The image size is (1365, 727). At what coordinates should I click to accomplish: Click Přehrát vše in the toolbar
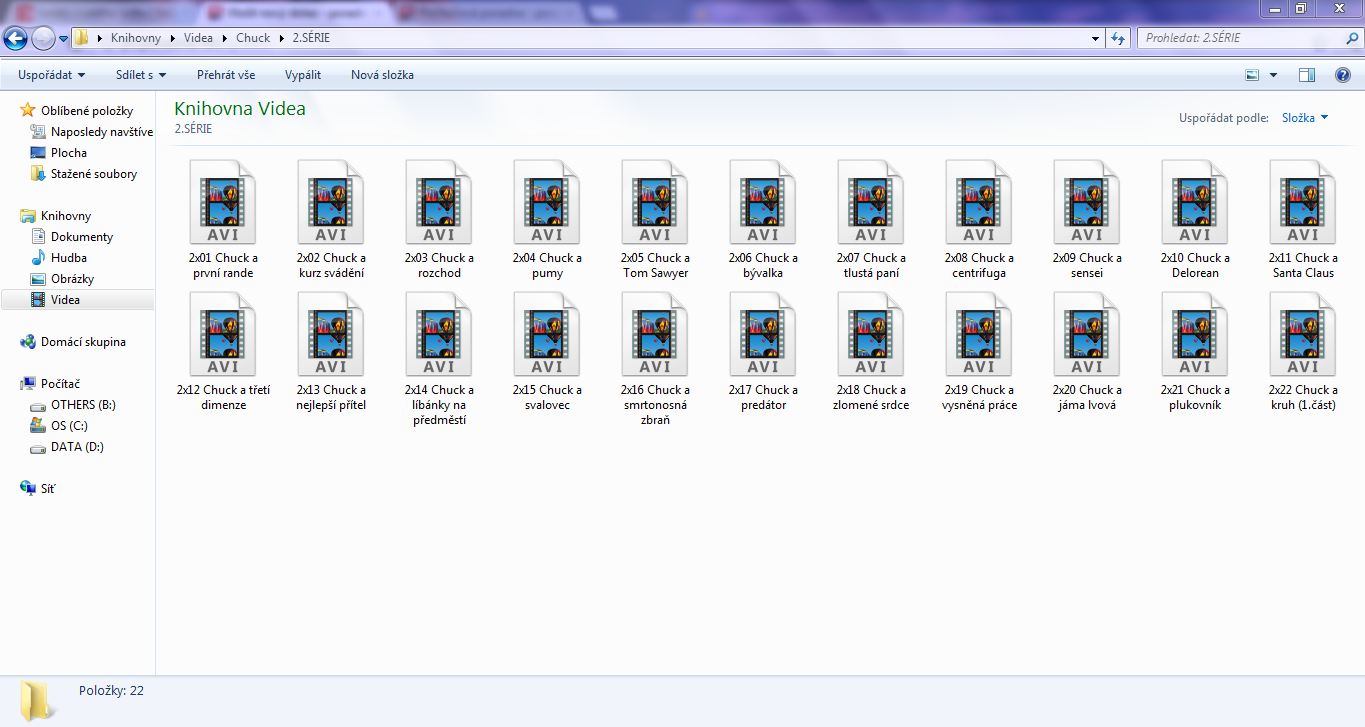click(x=226, y=75)
